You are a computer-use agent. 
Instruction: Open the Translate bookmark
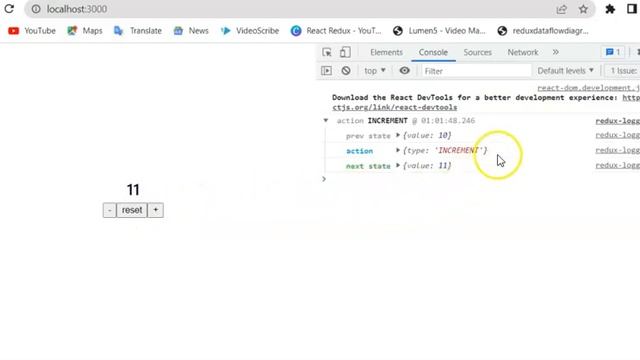(138, 31)
